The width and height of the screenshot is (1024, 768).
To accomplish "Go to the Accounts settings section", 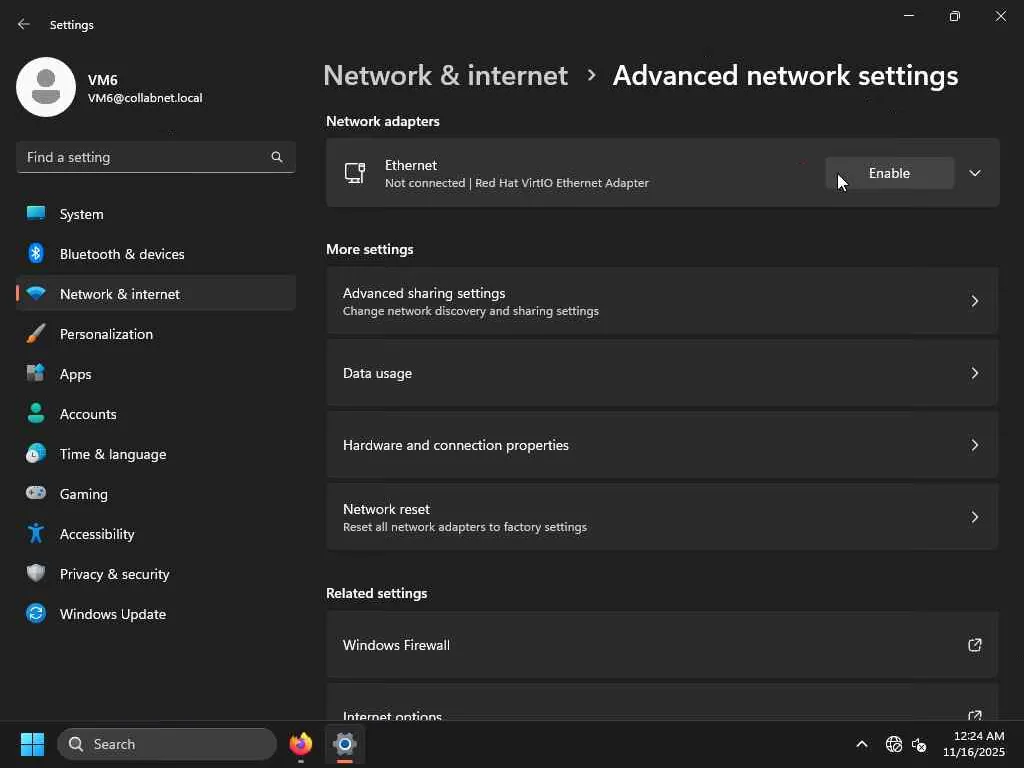I will (88, 414).
